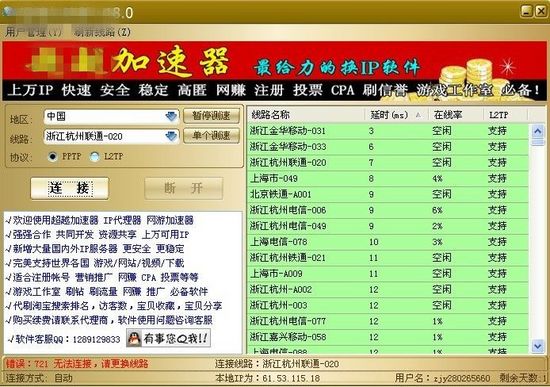Select the 上海市-049 route row
Screen dimensions: 550x387
tap(388, 178)
